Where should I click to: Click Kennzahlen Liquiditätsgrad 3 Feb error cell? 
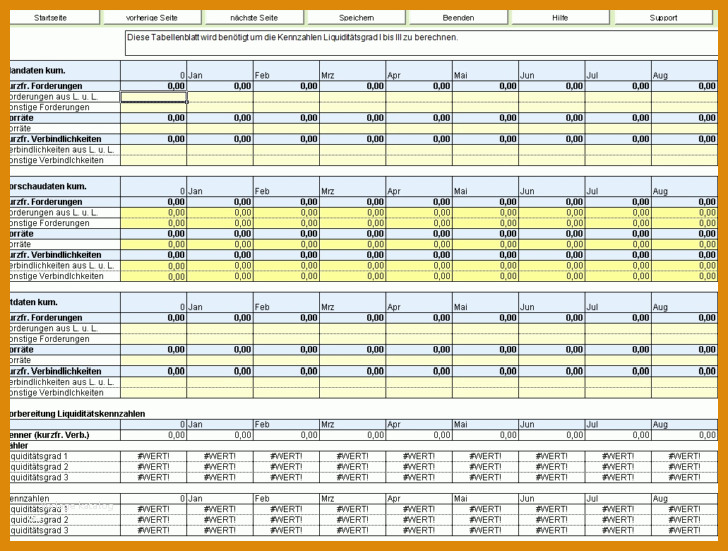(286, 530)
